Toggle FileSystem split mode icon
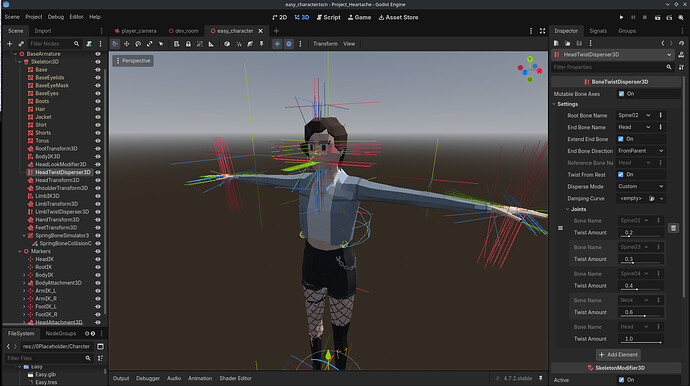This screenshot has height=386, width=690. pos(100,346)
